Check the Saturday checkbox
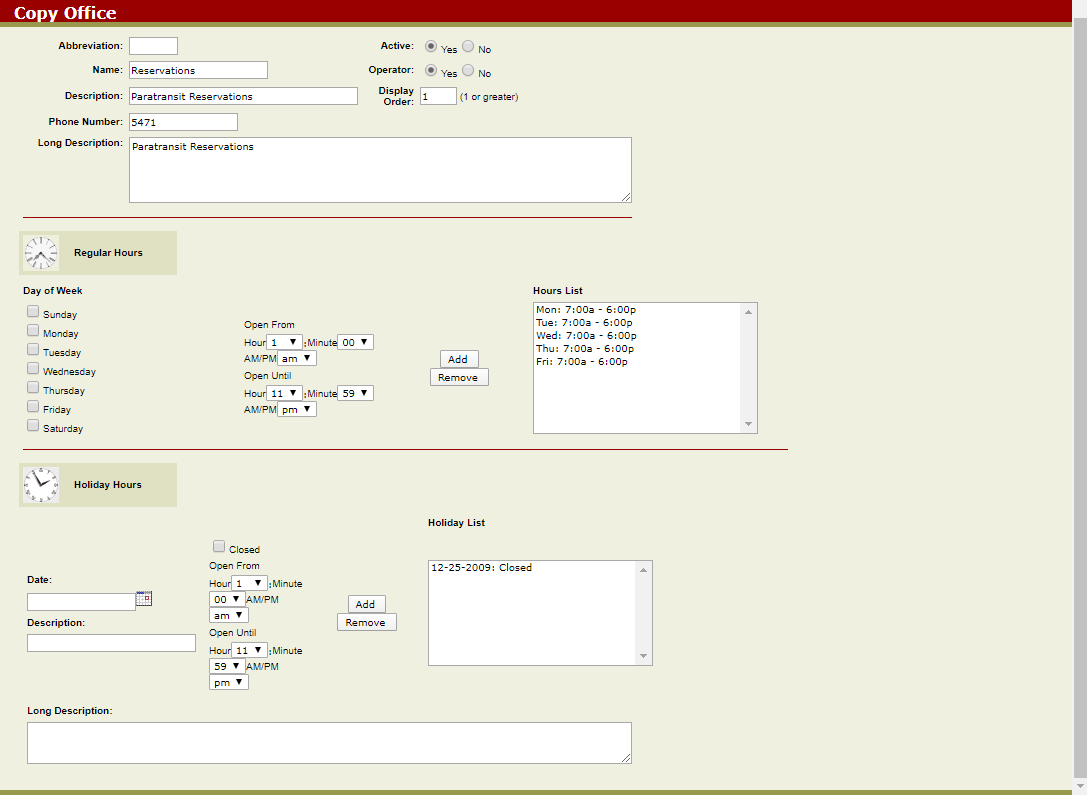This screenshot has height=795, width=1087. tap(32, 424)
